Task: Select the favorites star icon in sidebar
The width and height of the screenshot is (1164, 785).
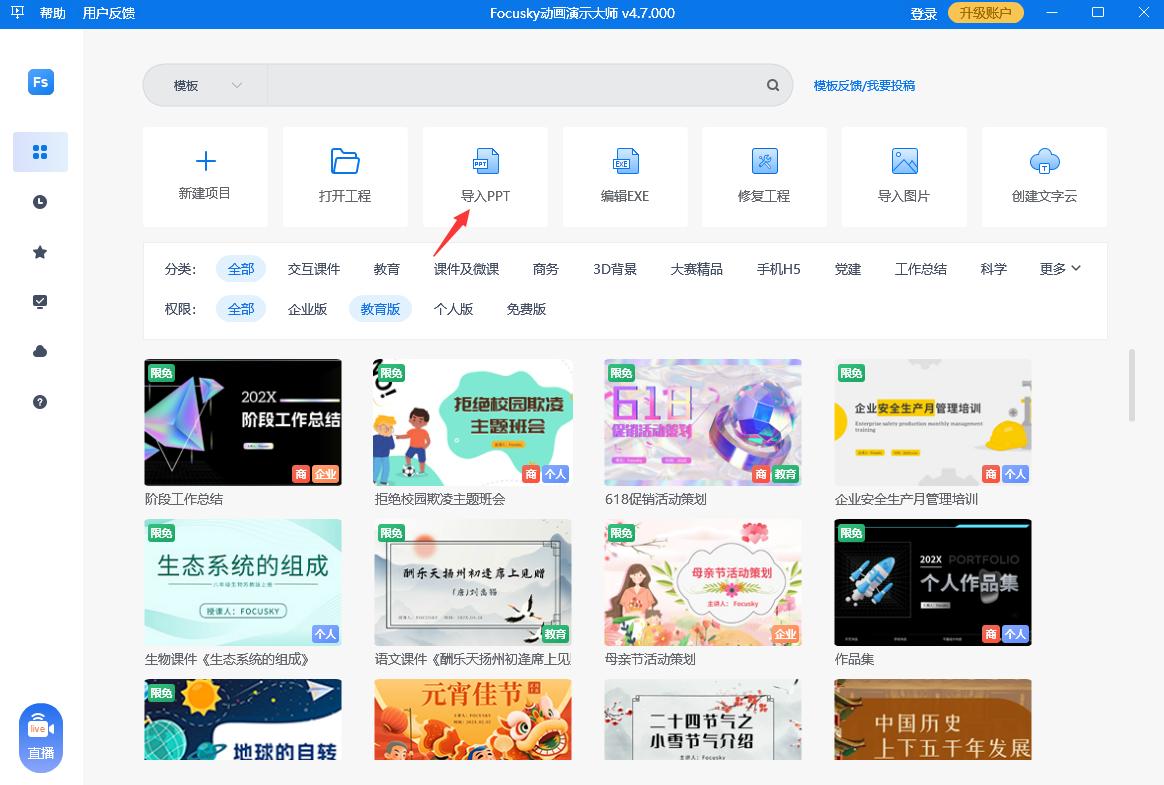Action: [x=40, y=252]
